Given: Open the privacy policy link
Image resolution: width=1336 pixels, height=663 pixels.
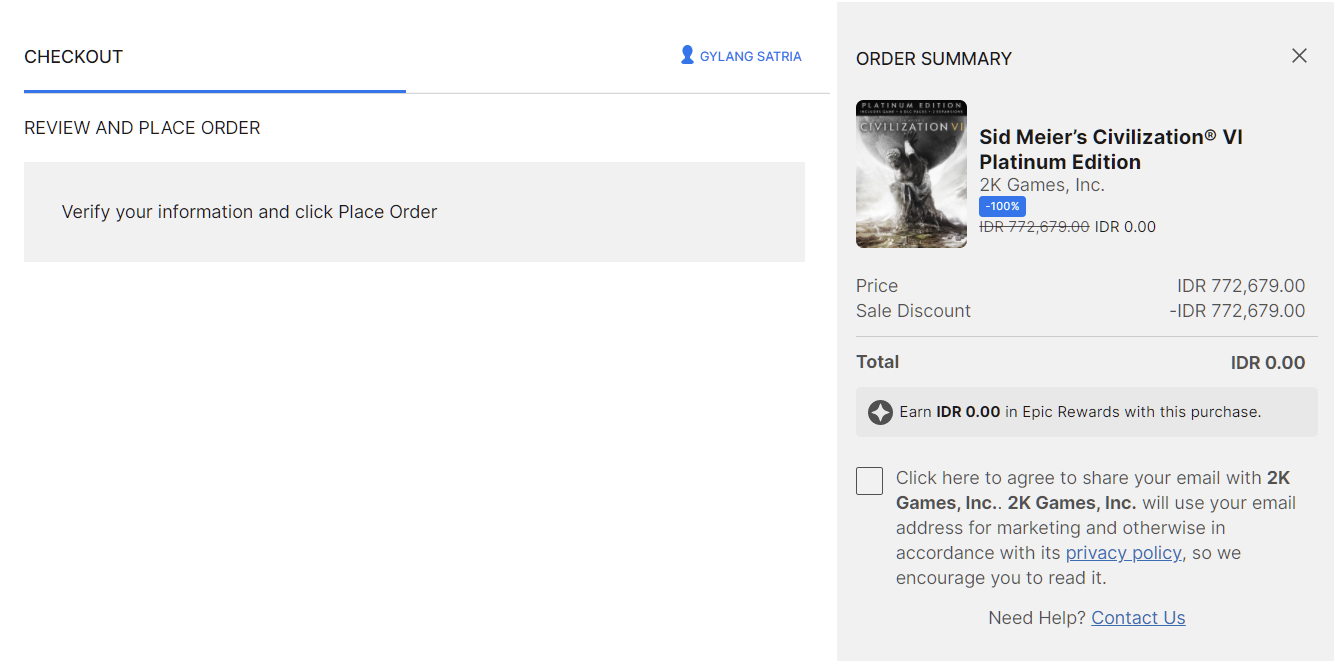Looking at the screenshot, I should pyautogui.click(x=1123, y=553).
